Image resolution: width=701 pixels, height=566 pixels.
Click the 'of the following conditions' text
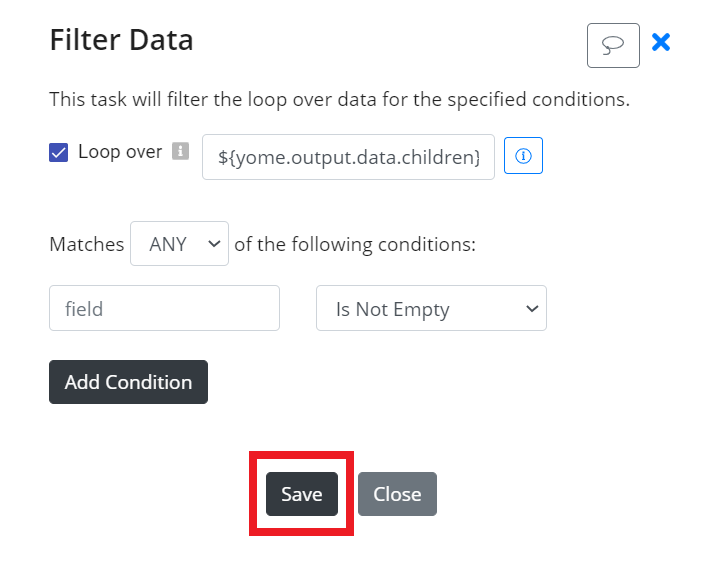[x=355, y=245]
